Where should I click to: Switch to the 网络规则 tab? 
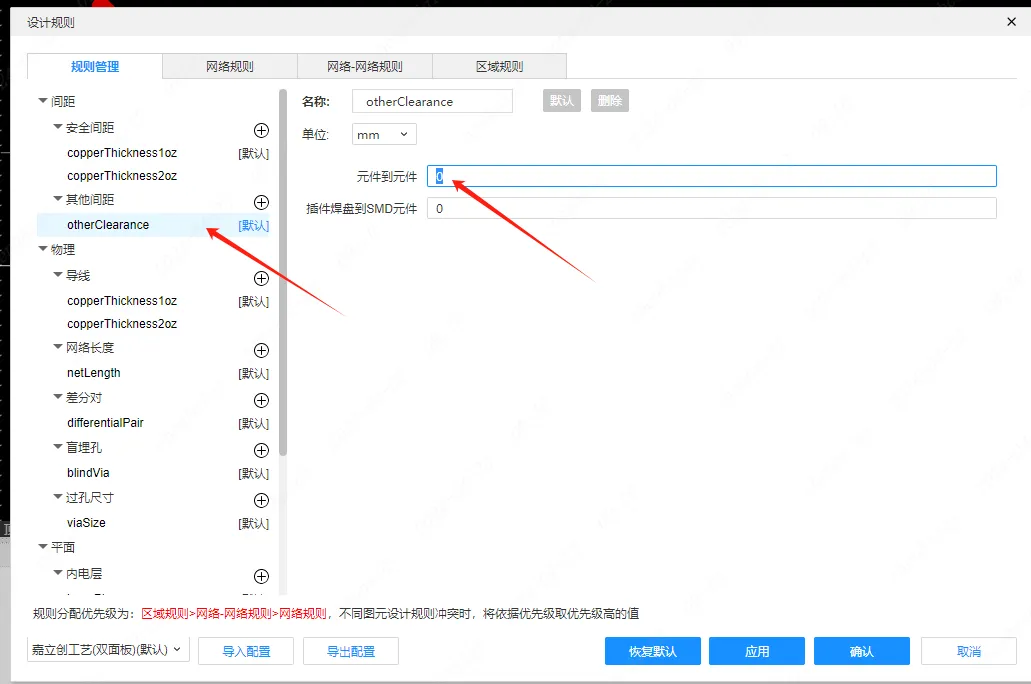pos(229,67)
